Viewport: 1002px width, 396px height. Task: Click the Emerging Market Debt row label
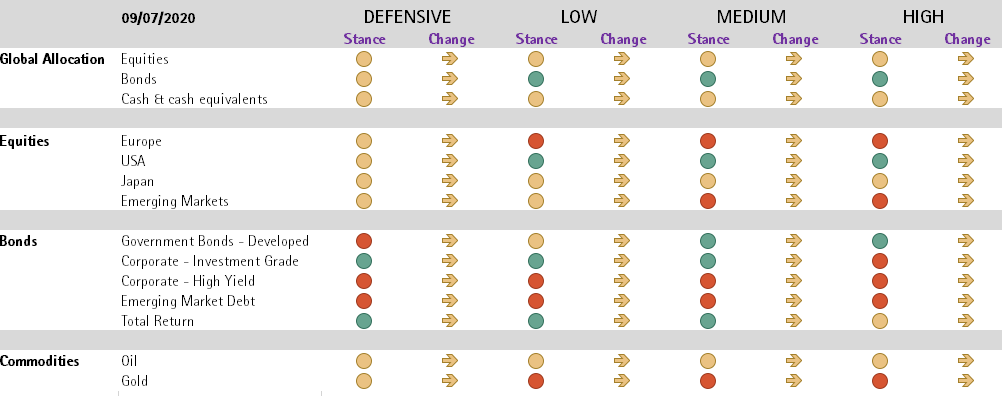(x=189, y=301)
